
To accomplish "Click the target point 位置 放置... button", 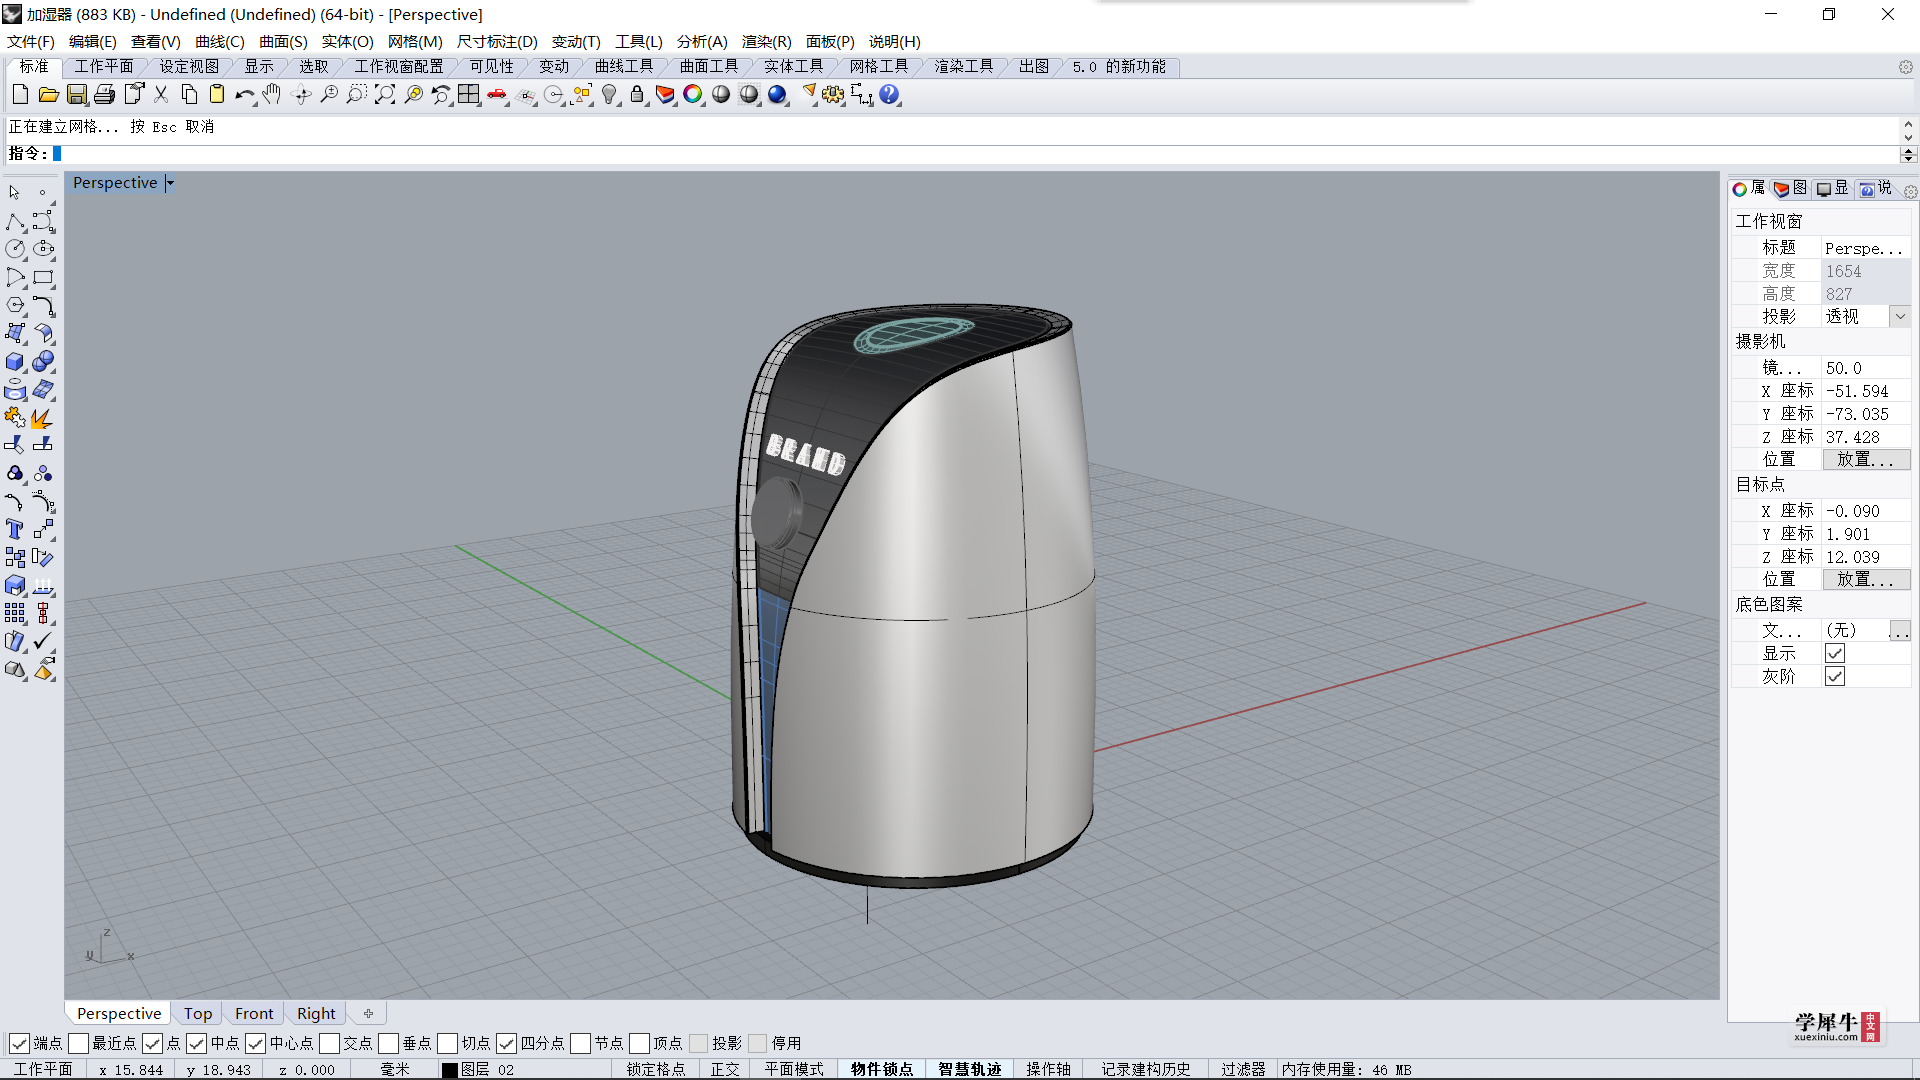I will pos(1866,579).
